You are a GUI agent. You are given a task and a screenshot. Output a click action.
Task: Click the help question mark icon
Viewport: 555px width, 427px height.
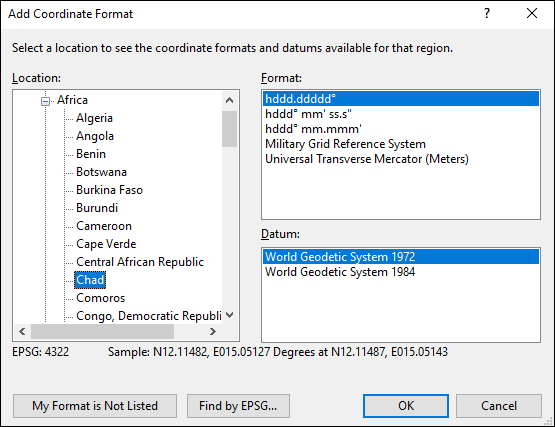tap(487, 13)
